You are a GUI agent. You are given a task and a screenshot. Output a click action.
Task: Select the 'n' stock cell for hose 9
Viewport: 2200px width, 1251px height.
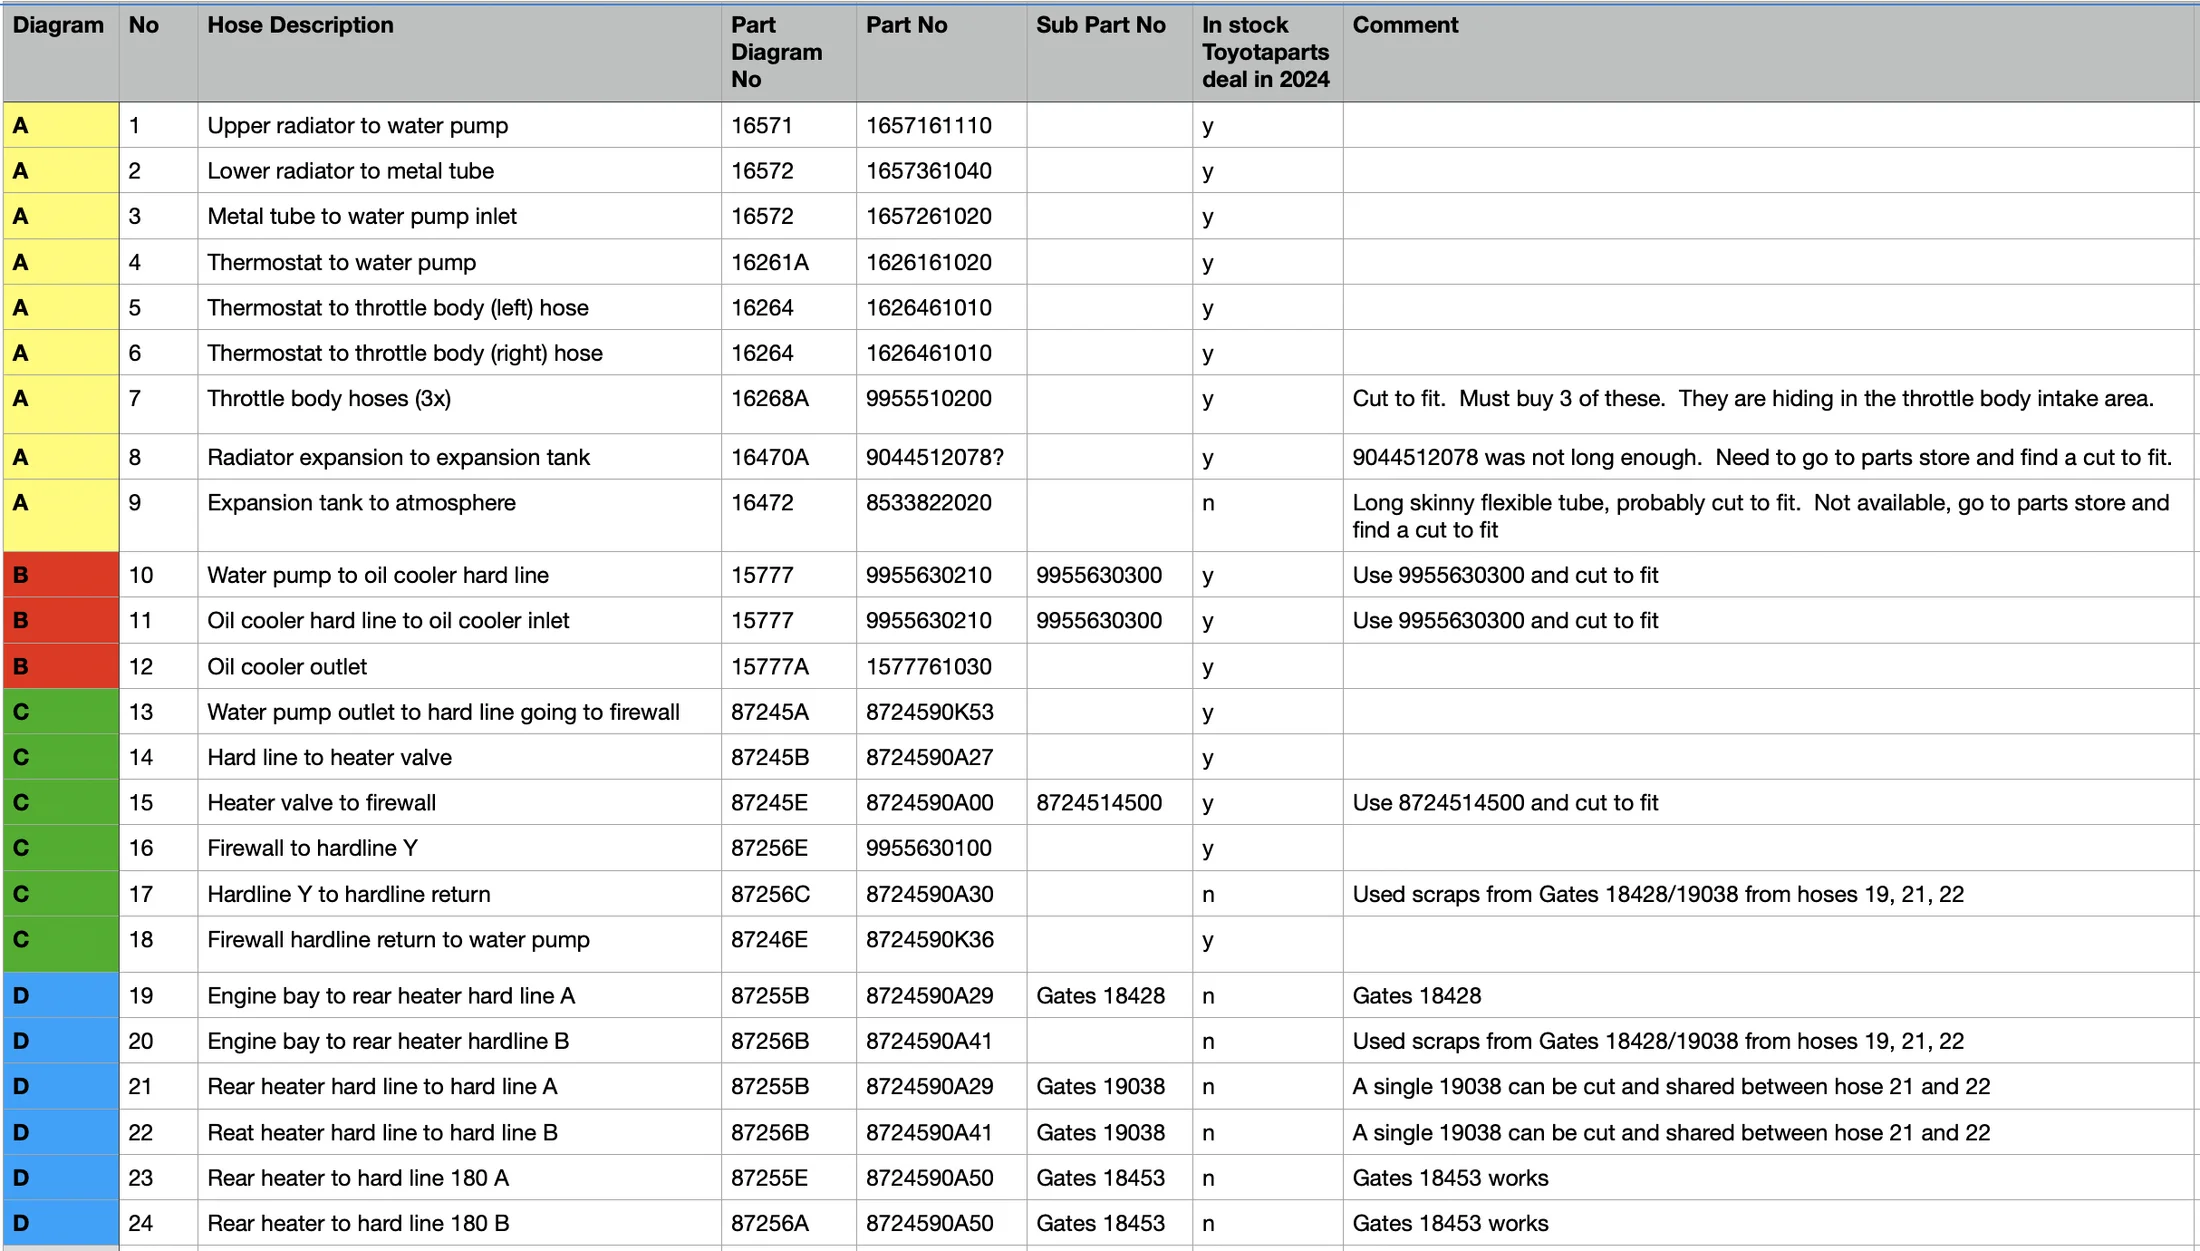(x=1208, y=504)
